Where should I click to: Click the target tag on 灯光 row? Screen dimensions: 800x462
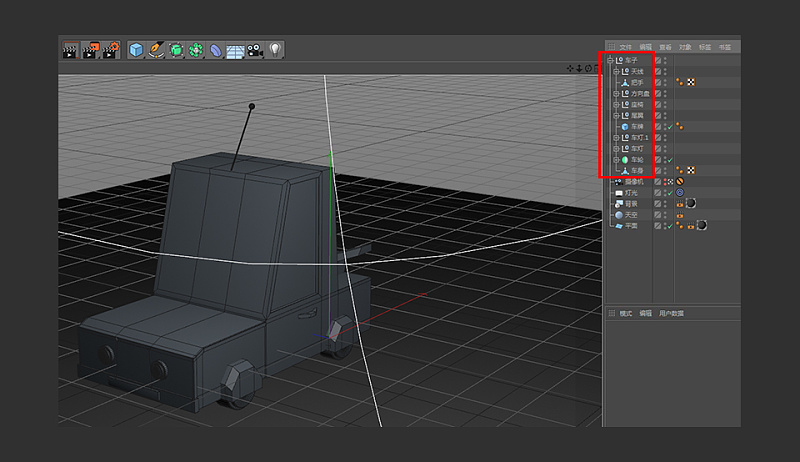680,192
